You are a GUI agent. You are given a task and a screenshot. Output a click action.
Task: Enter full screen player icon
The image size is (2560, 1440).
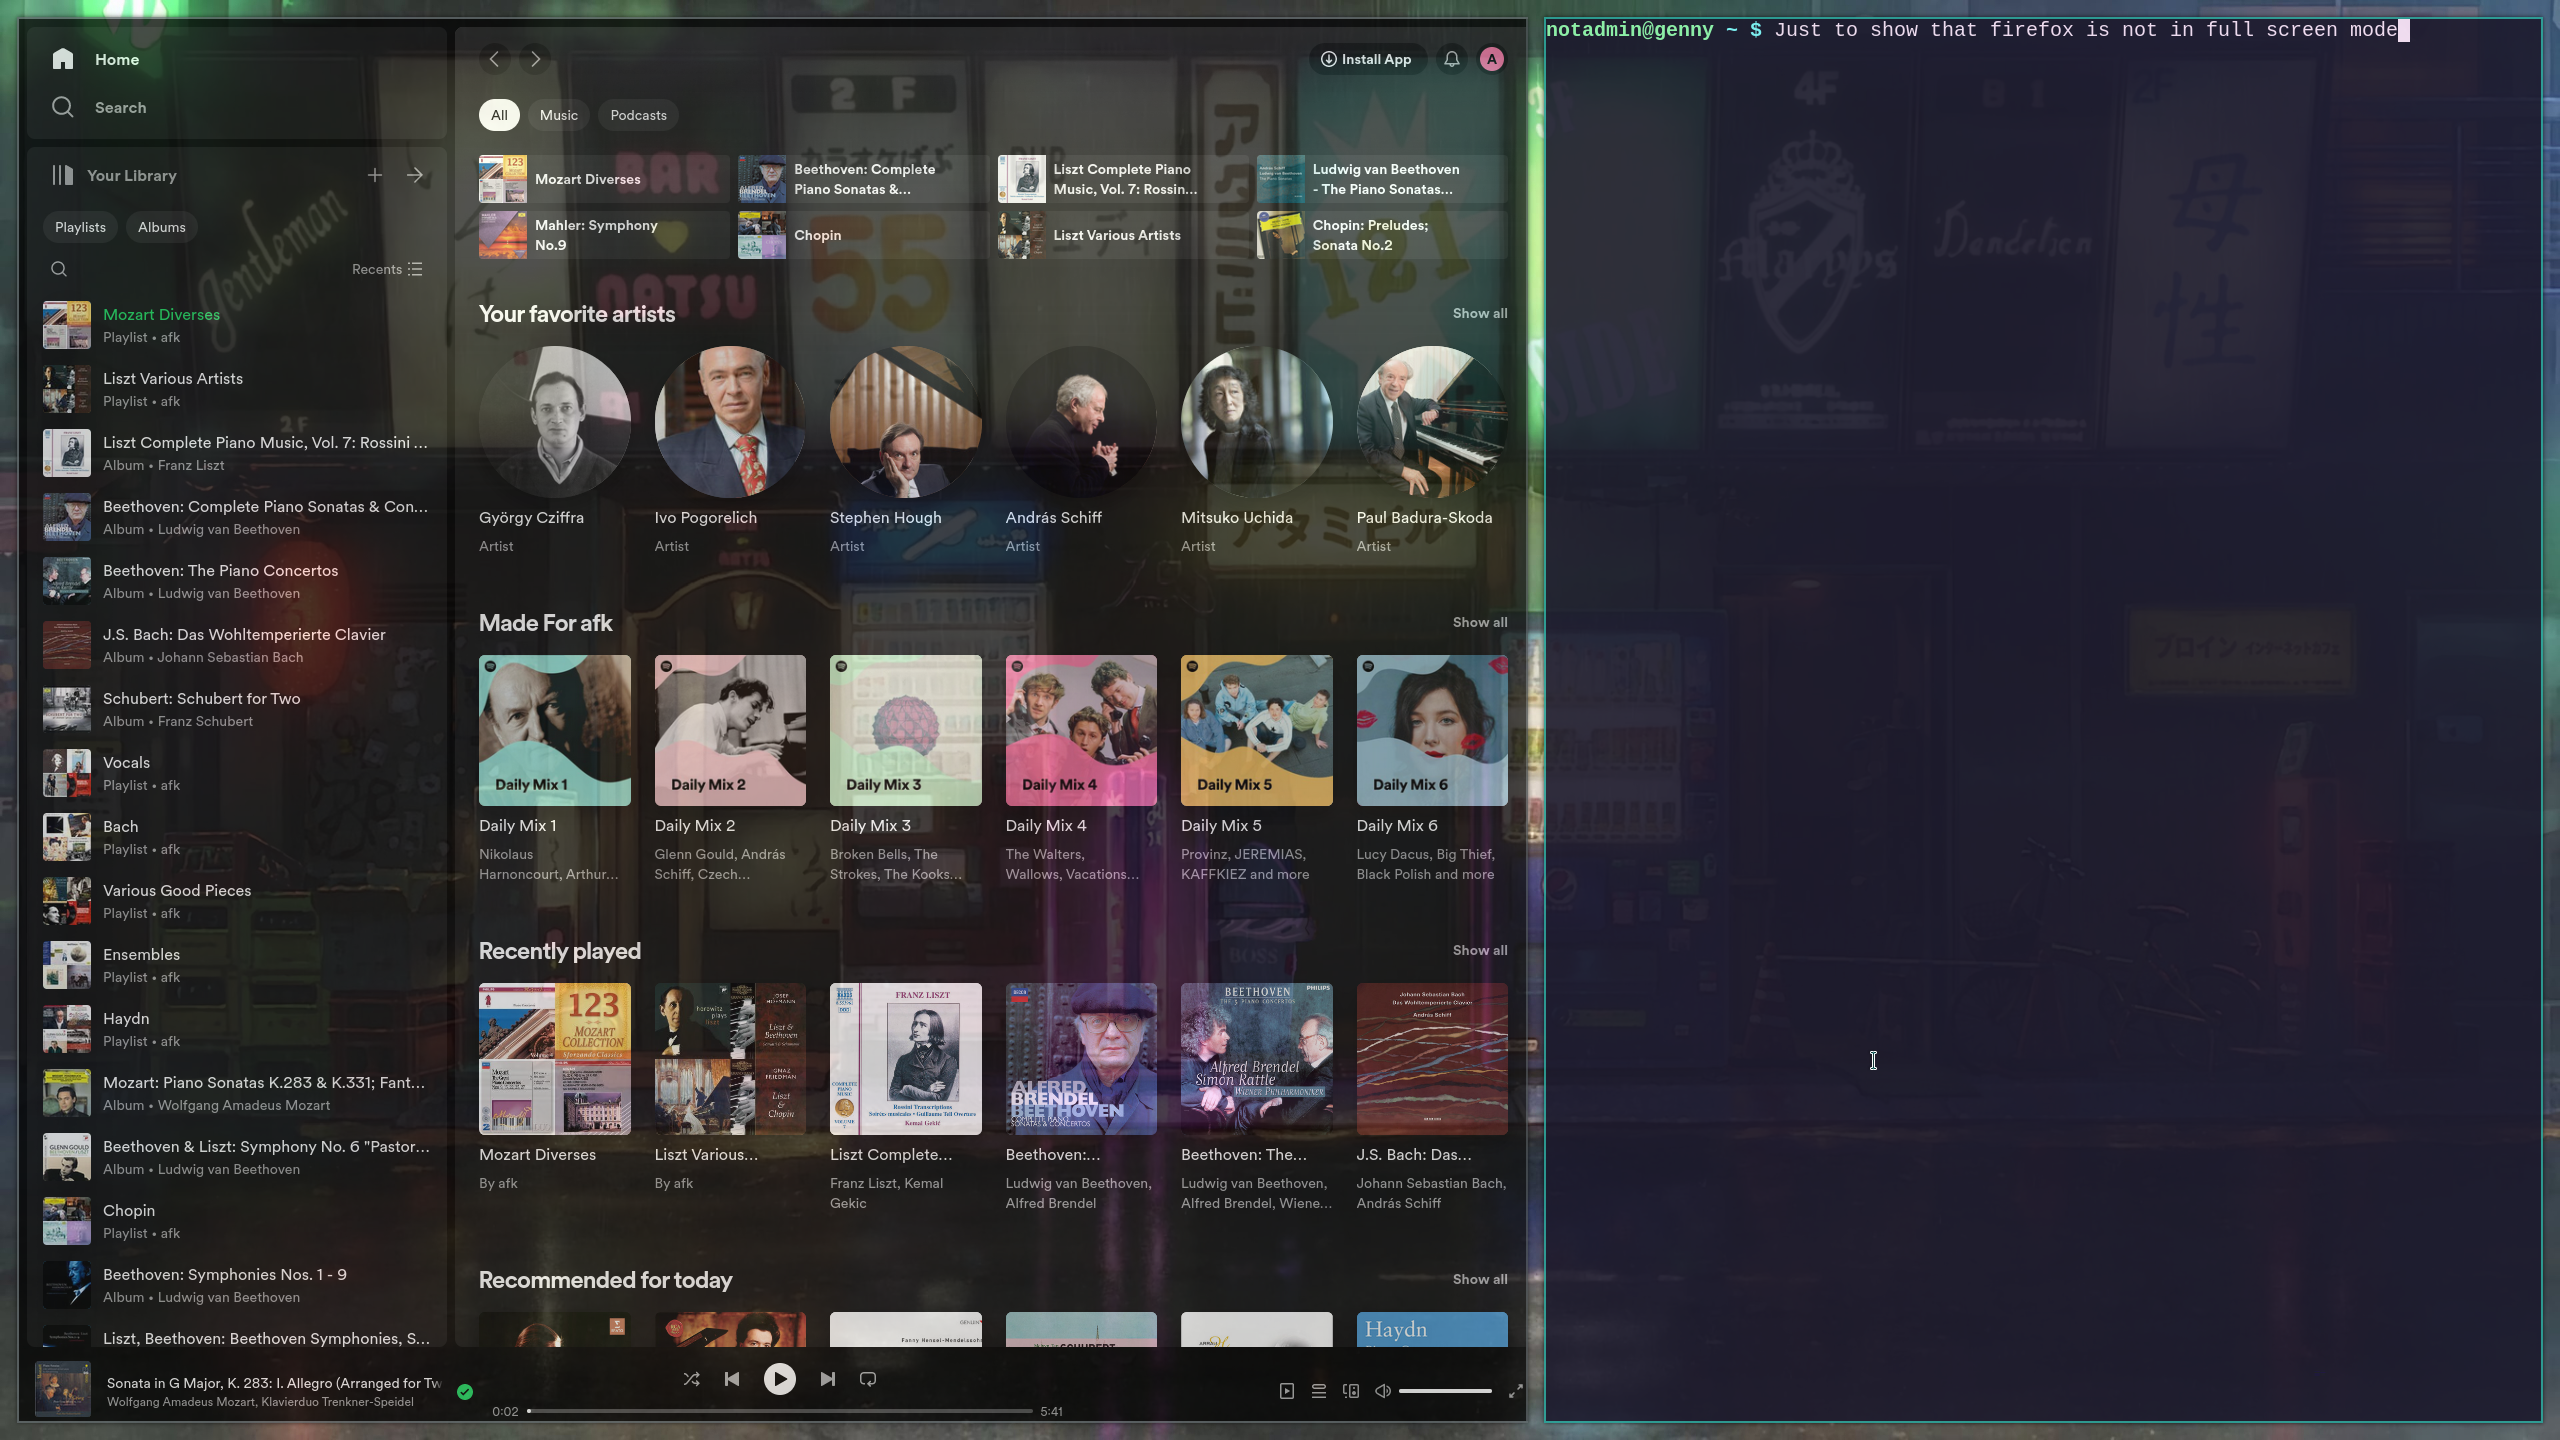[x=1516, y=1391]
